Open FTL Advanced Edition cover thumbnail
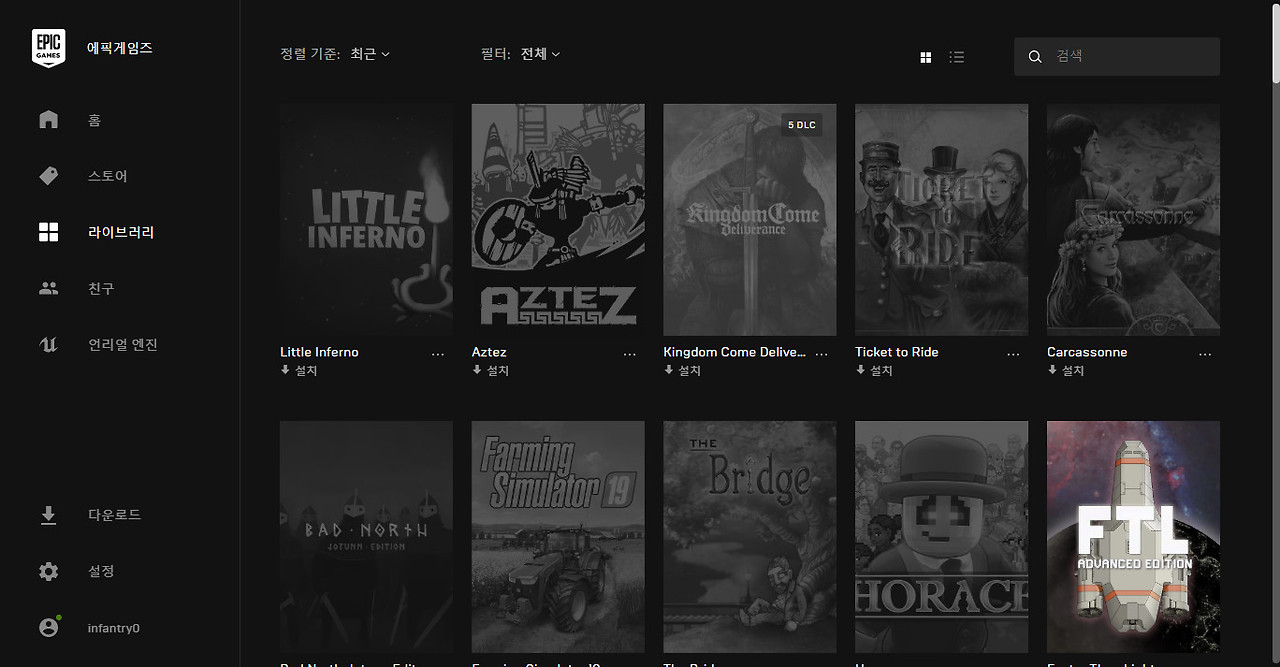Viewport: 1280px width, 667px height. [1133, 537]
